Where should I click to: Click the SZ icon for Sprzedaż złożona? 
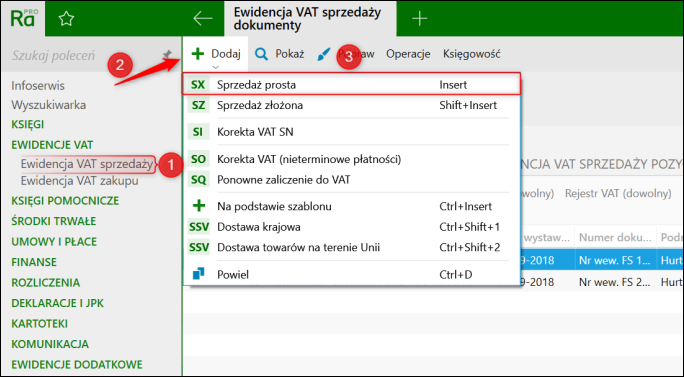click(x=198, y=105)
